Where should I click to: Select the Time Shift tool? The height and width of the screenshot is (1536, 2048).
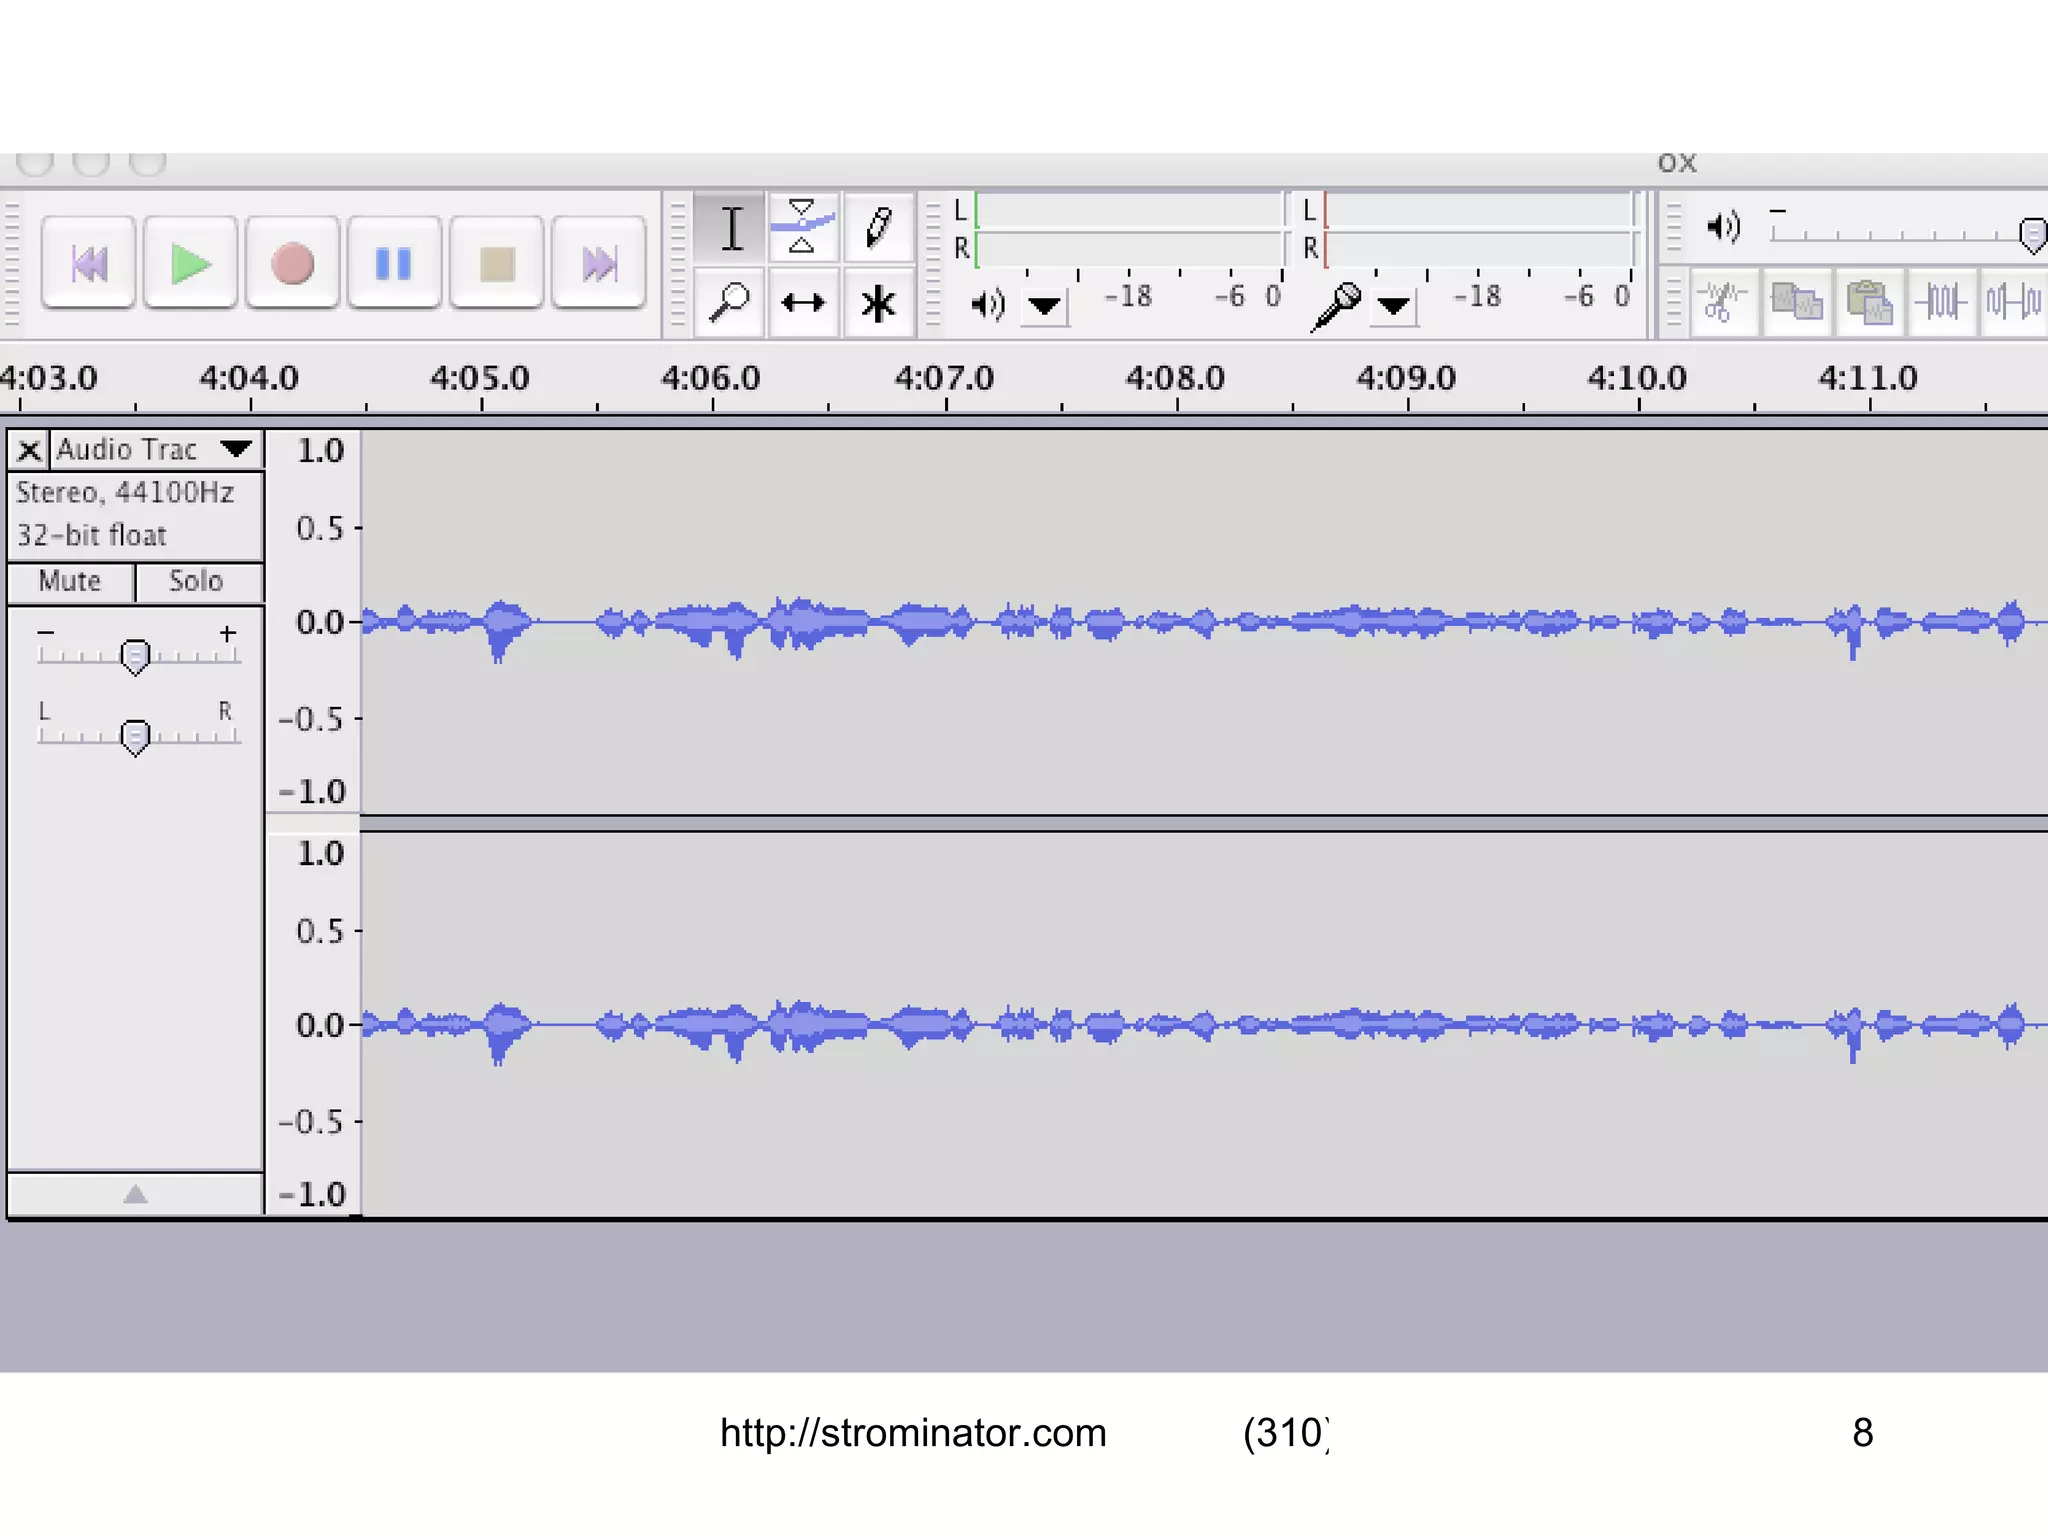[803, 302]
